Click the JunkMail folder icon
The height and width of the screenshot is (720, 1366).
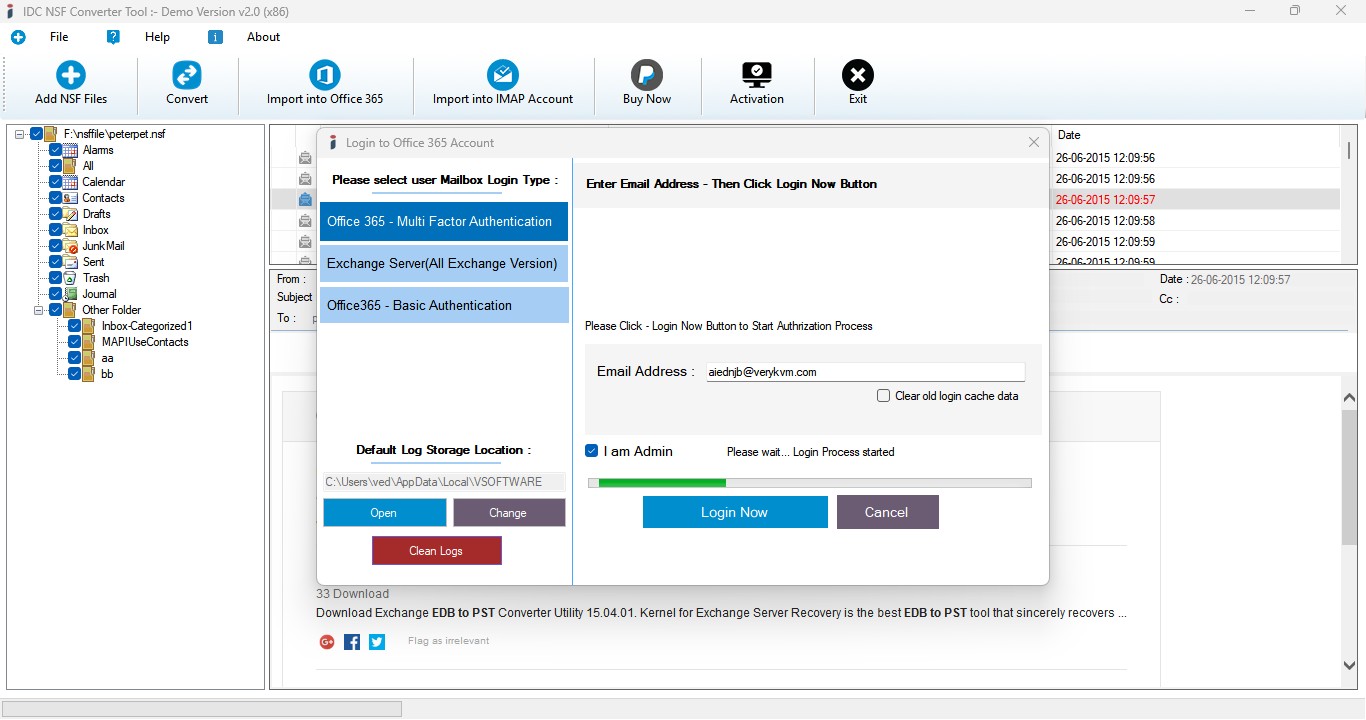71,246
